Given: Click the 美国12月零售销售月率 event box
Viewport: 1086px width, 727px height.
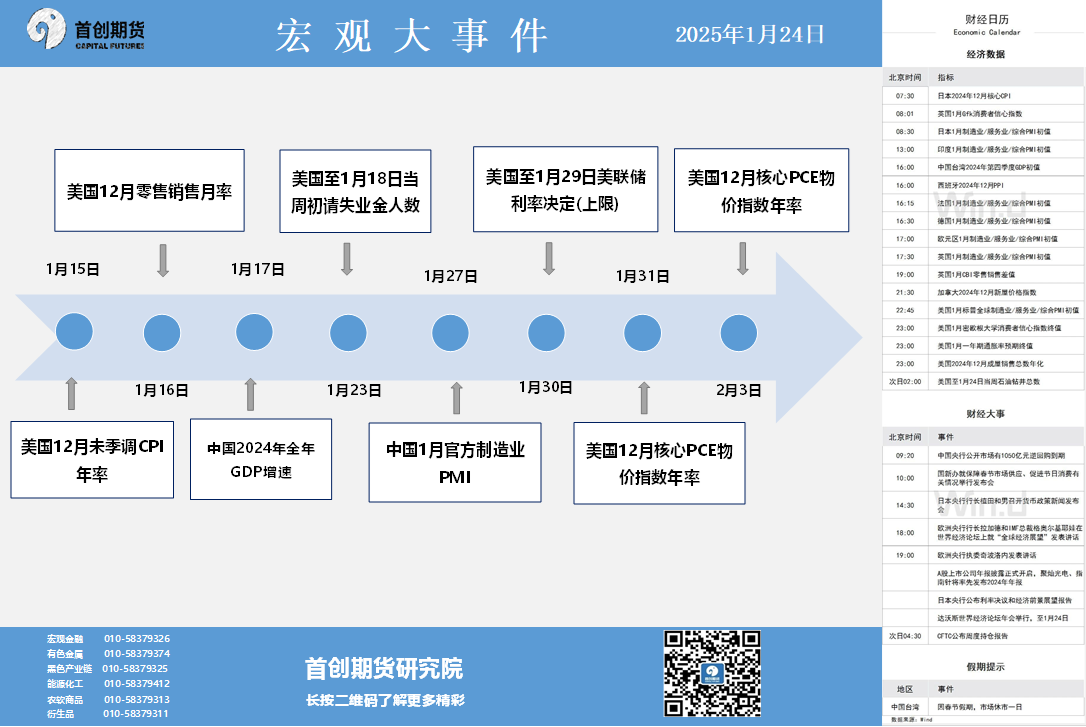Looking at the screenshot, I should 150,190.
